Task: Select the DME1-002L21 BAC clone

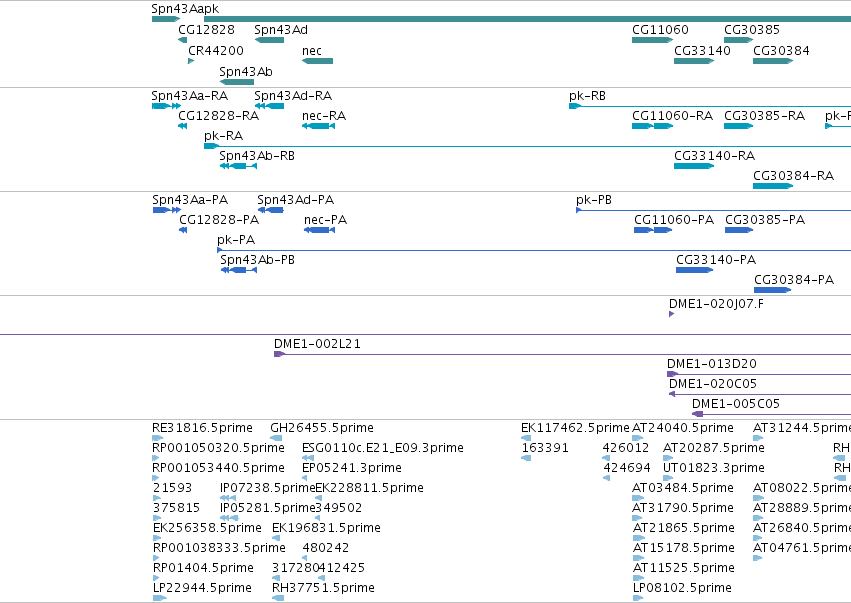Action: 562,354
